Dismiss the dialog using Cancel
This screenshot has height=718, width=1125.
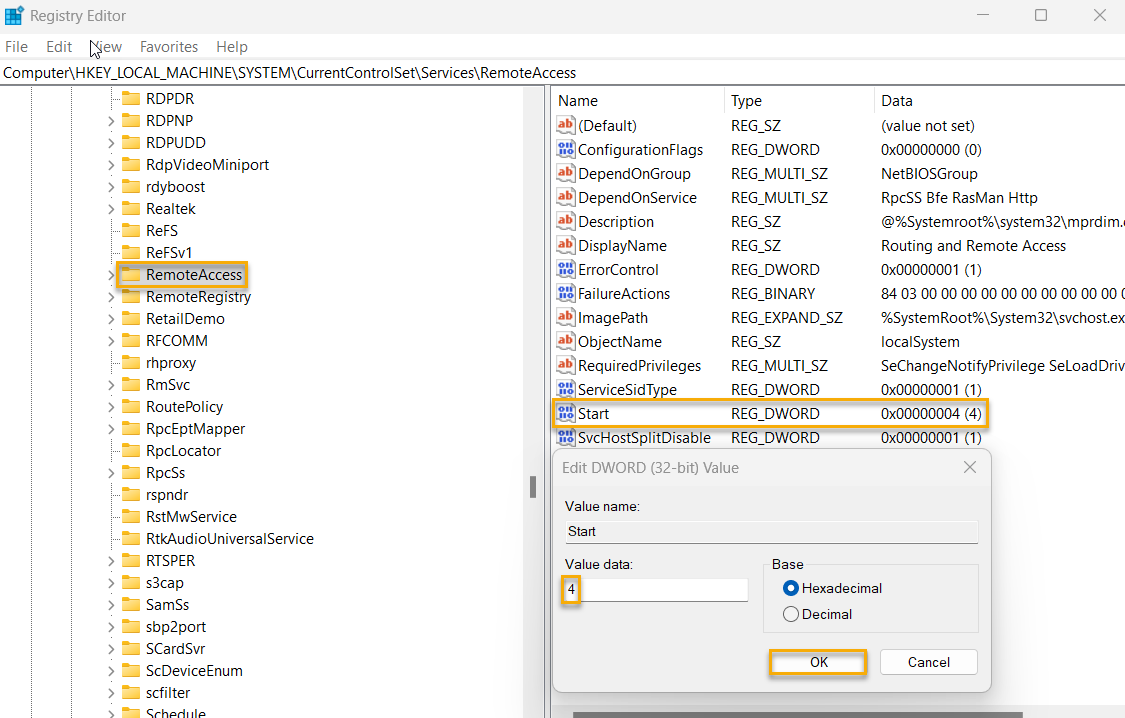tap(928, 661)
